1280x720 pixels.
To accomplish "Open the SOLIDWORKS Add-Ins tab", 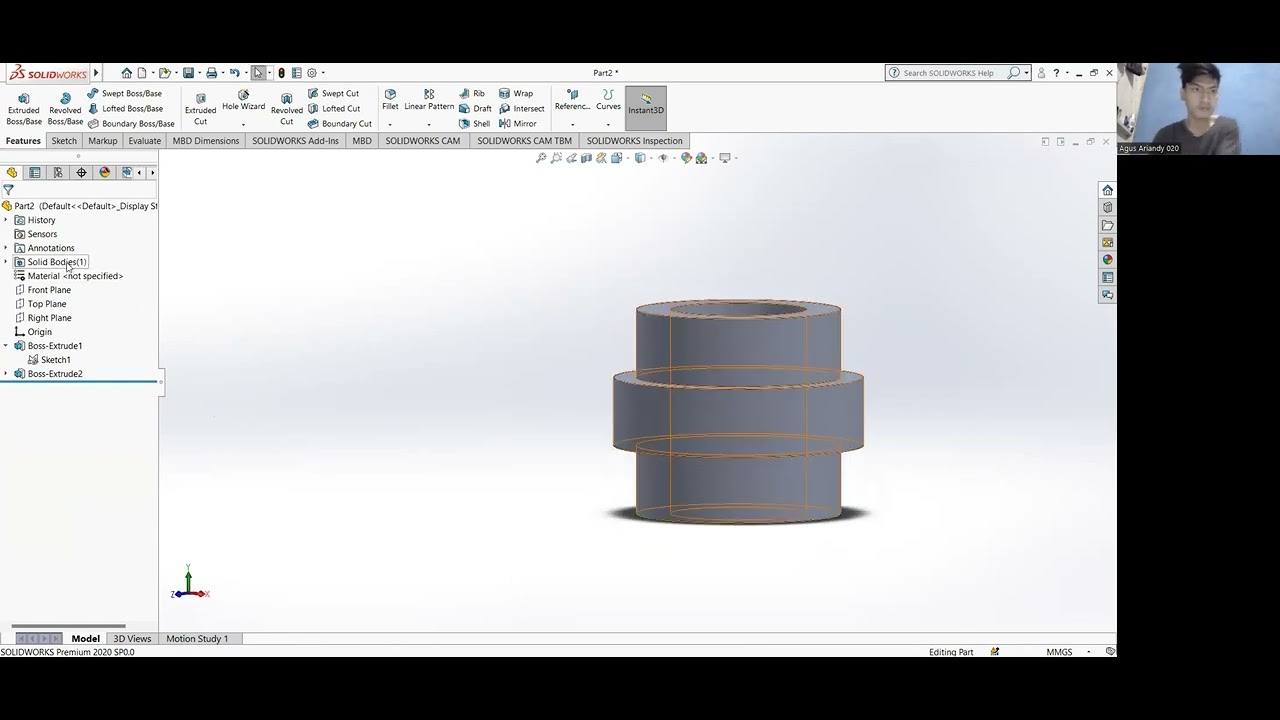I will (x=295, y=141).
